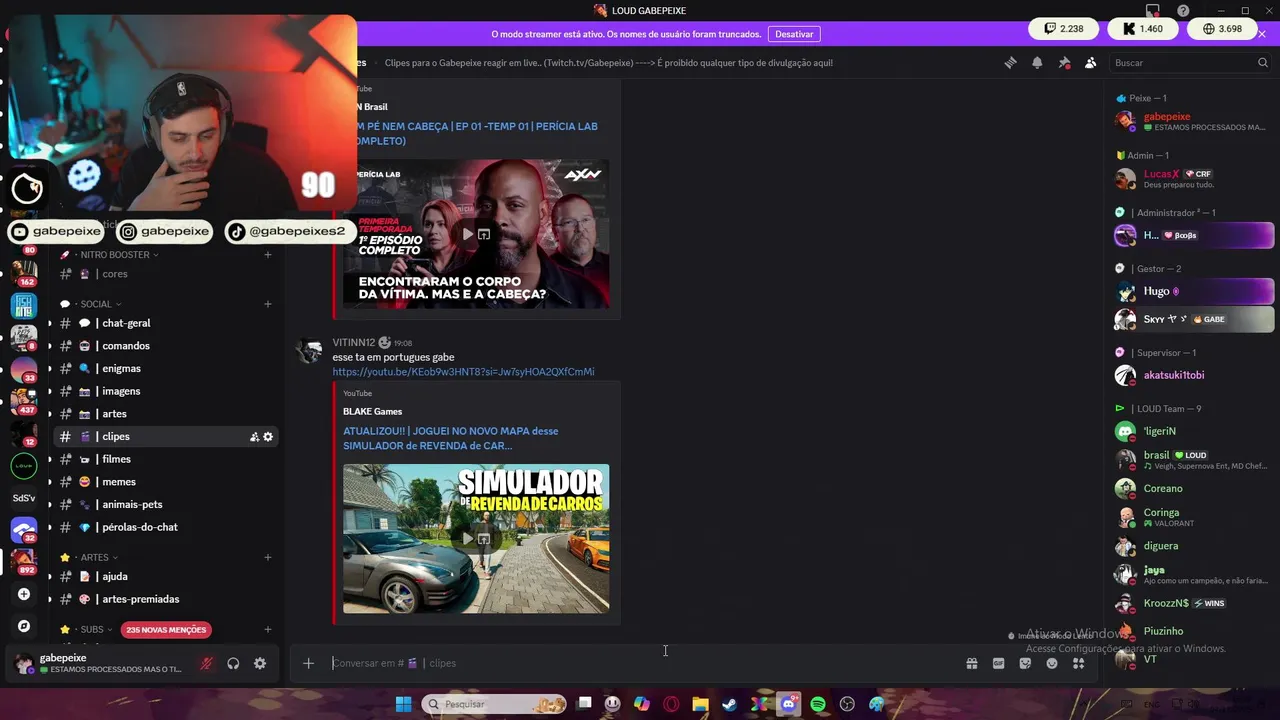Click the taskbar Pesquisar search box
This screenshot has width=1280, height=720.
pyautogui.click(x=494, y=704)
